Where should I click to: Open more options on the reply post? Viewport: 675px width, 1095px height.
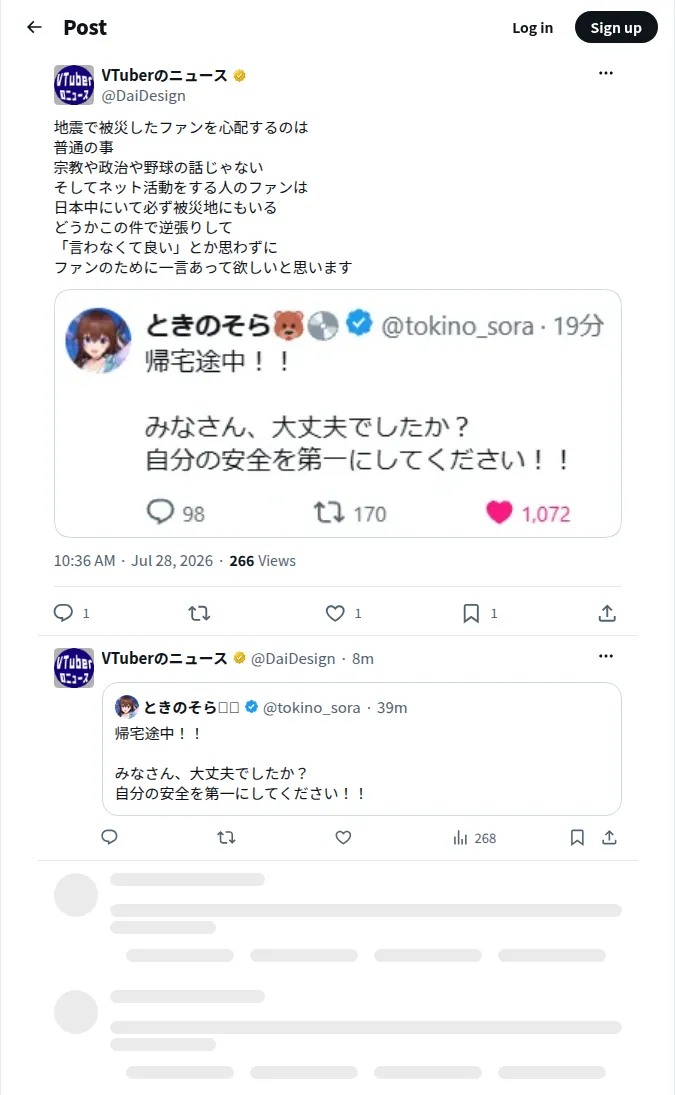606,656
